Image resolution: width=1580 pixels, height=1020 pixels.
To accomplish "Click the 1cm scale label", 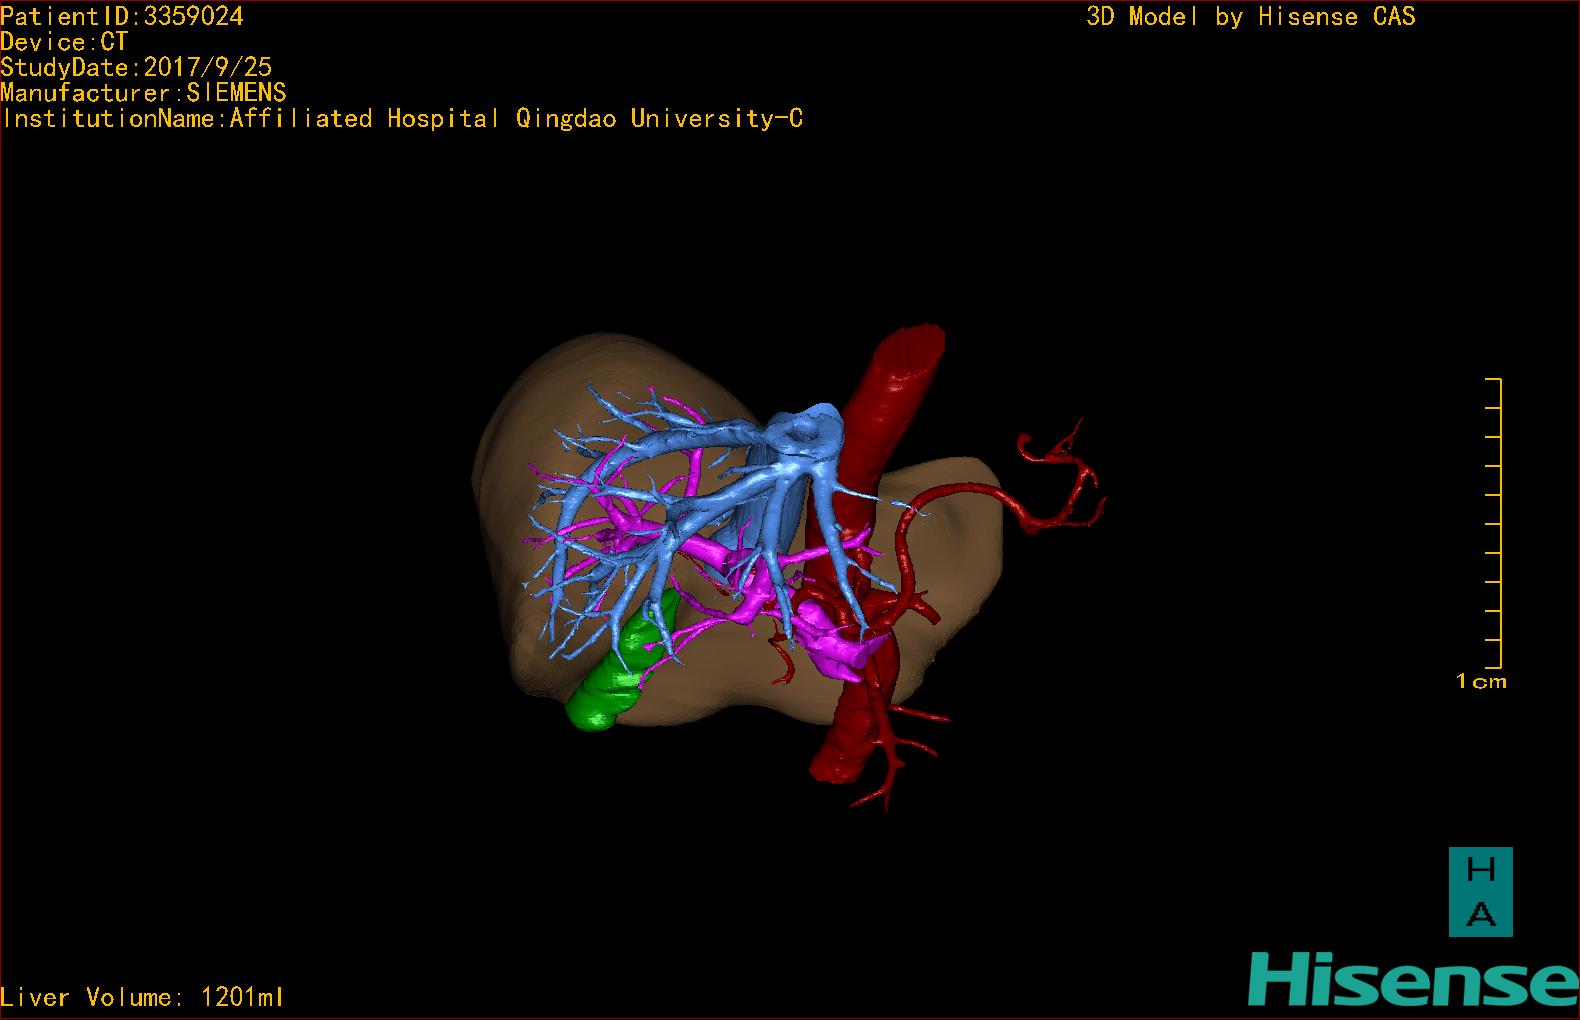I will click(x=1481, y=681).
